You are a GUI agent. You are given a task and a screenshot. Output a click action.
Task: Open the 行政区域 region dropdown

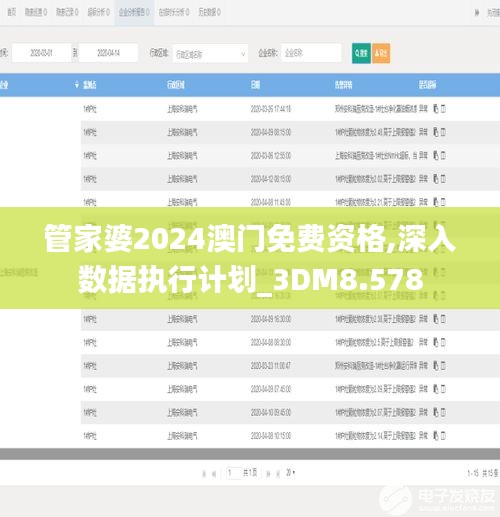pyautogui.click(x=210, y=54)
